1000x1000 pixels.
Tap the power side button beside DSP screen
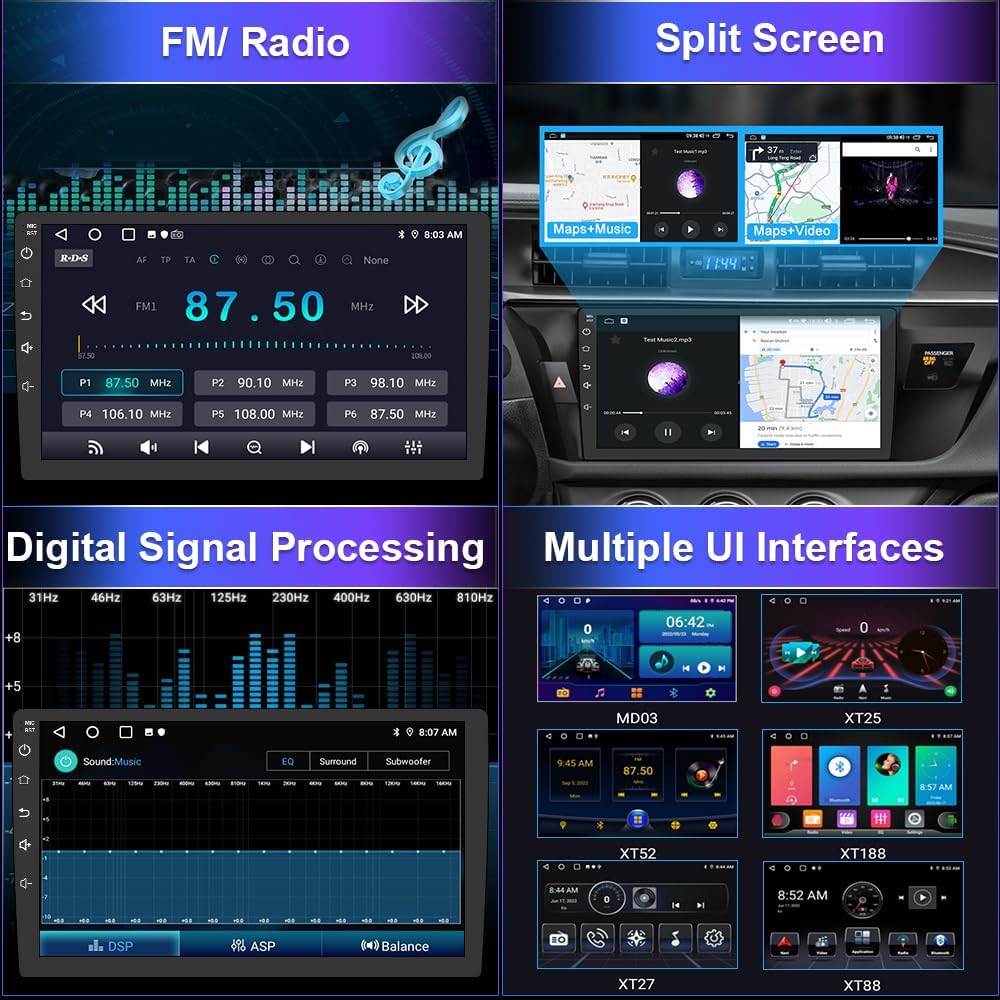(25, 750)
